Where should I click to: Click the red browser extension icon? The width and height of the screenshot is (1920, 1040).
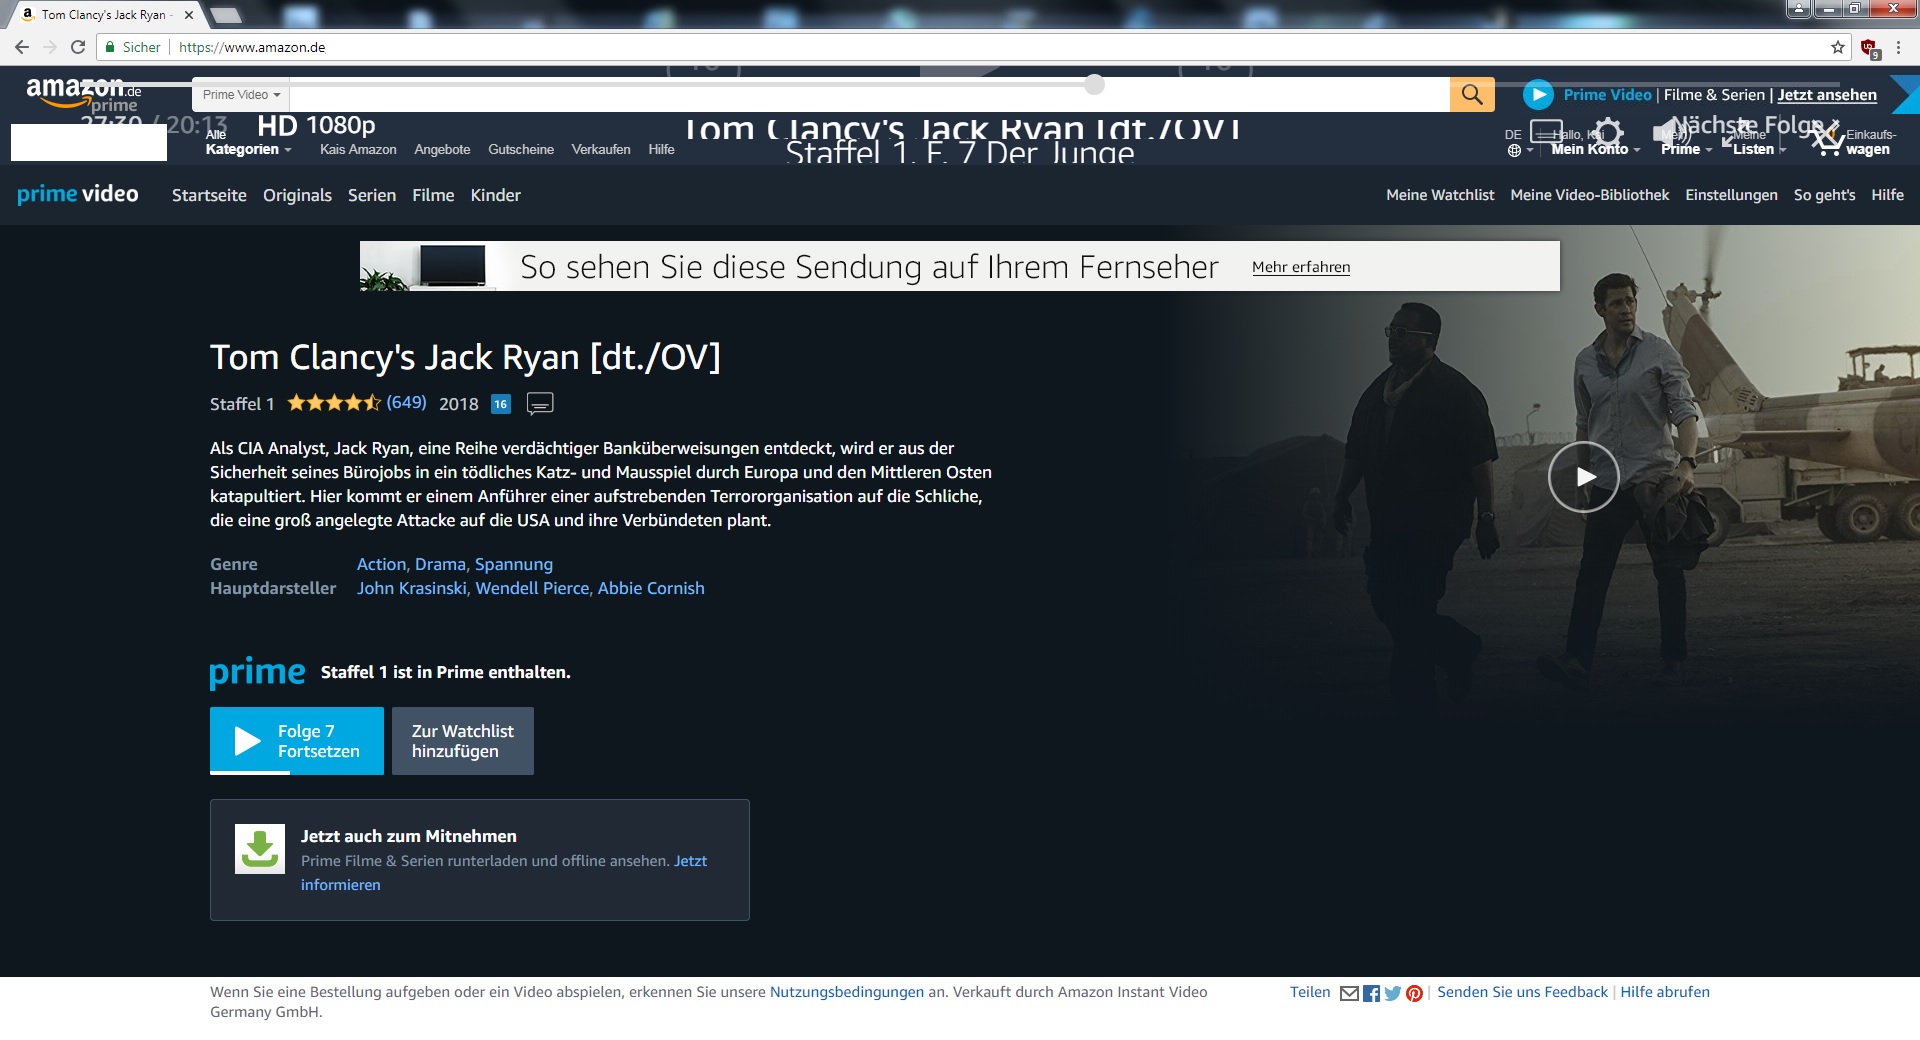[x=1869, y=47]
